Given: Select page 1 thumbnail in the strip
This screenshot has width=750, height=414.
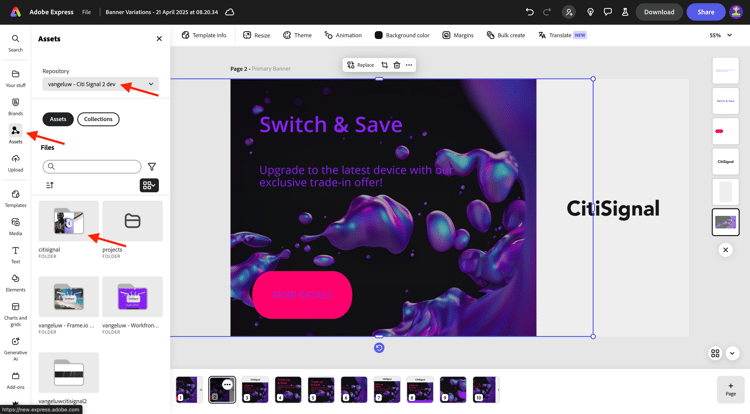Looking at the screenshot, I should click(x=187, y=389).
